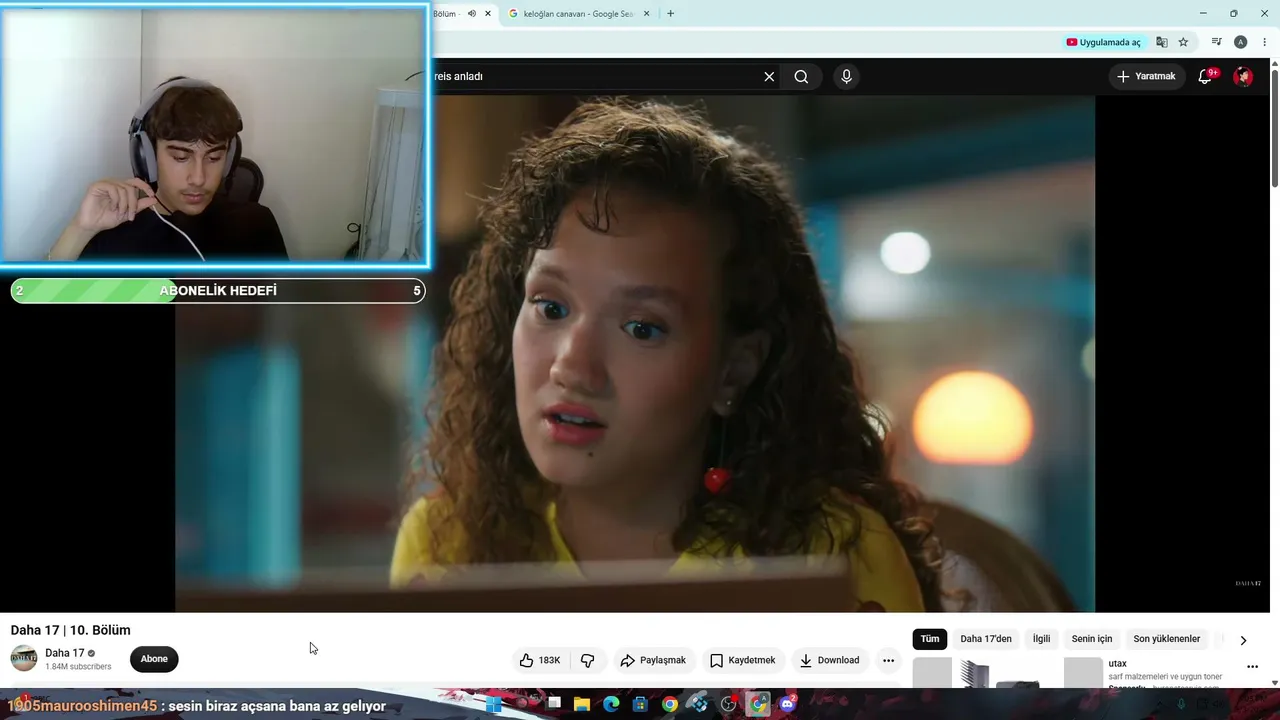Viewport: 1280px width, 720px height.
Task: Click the Paylaşmak share button
Action: tap(653, 660)
